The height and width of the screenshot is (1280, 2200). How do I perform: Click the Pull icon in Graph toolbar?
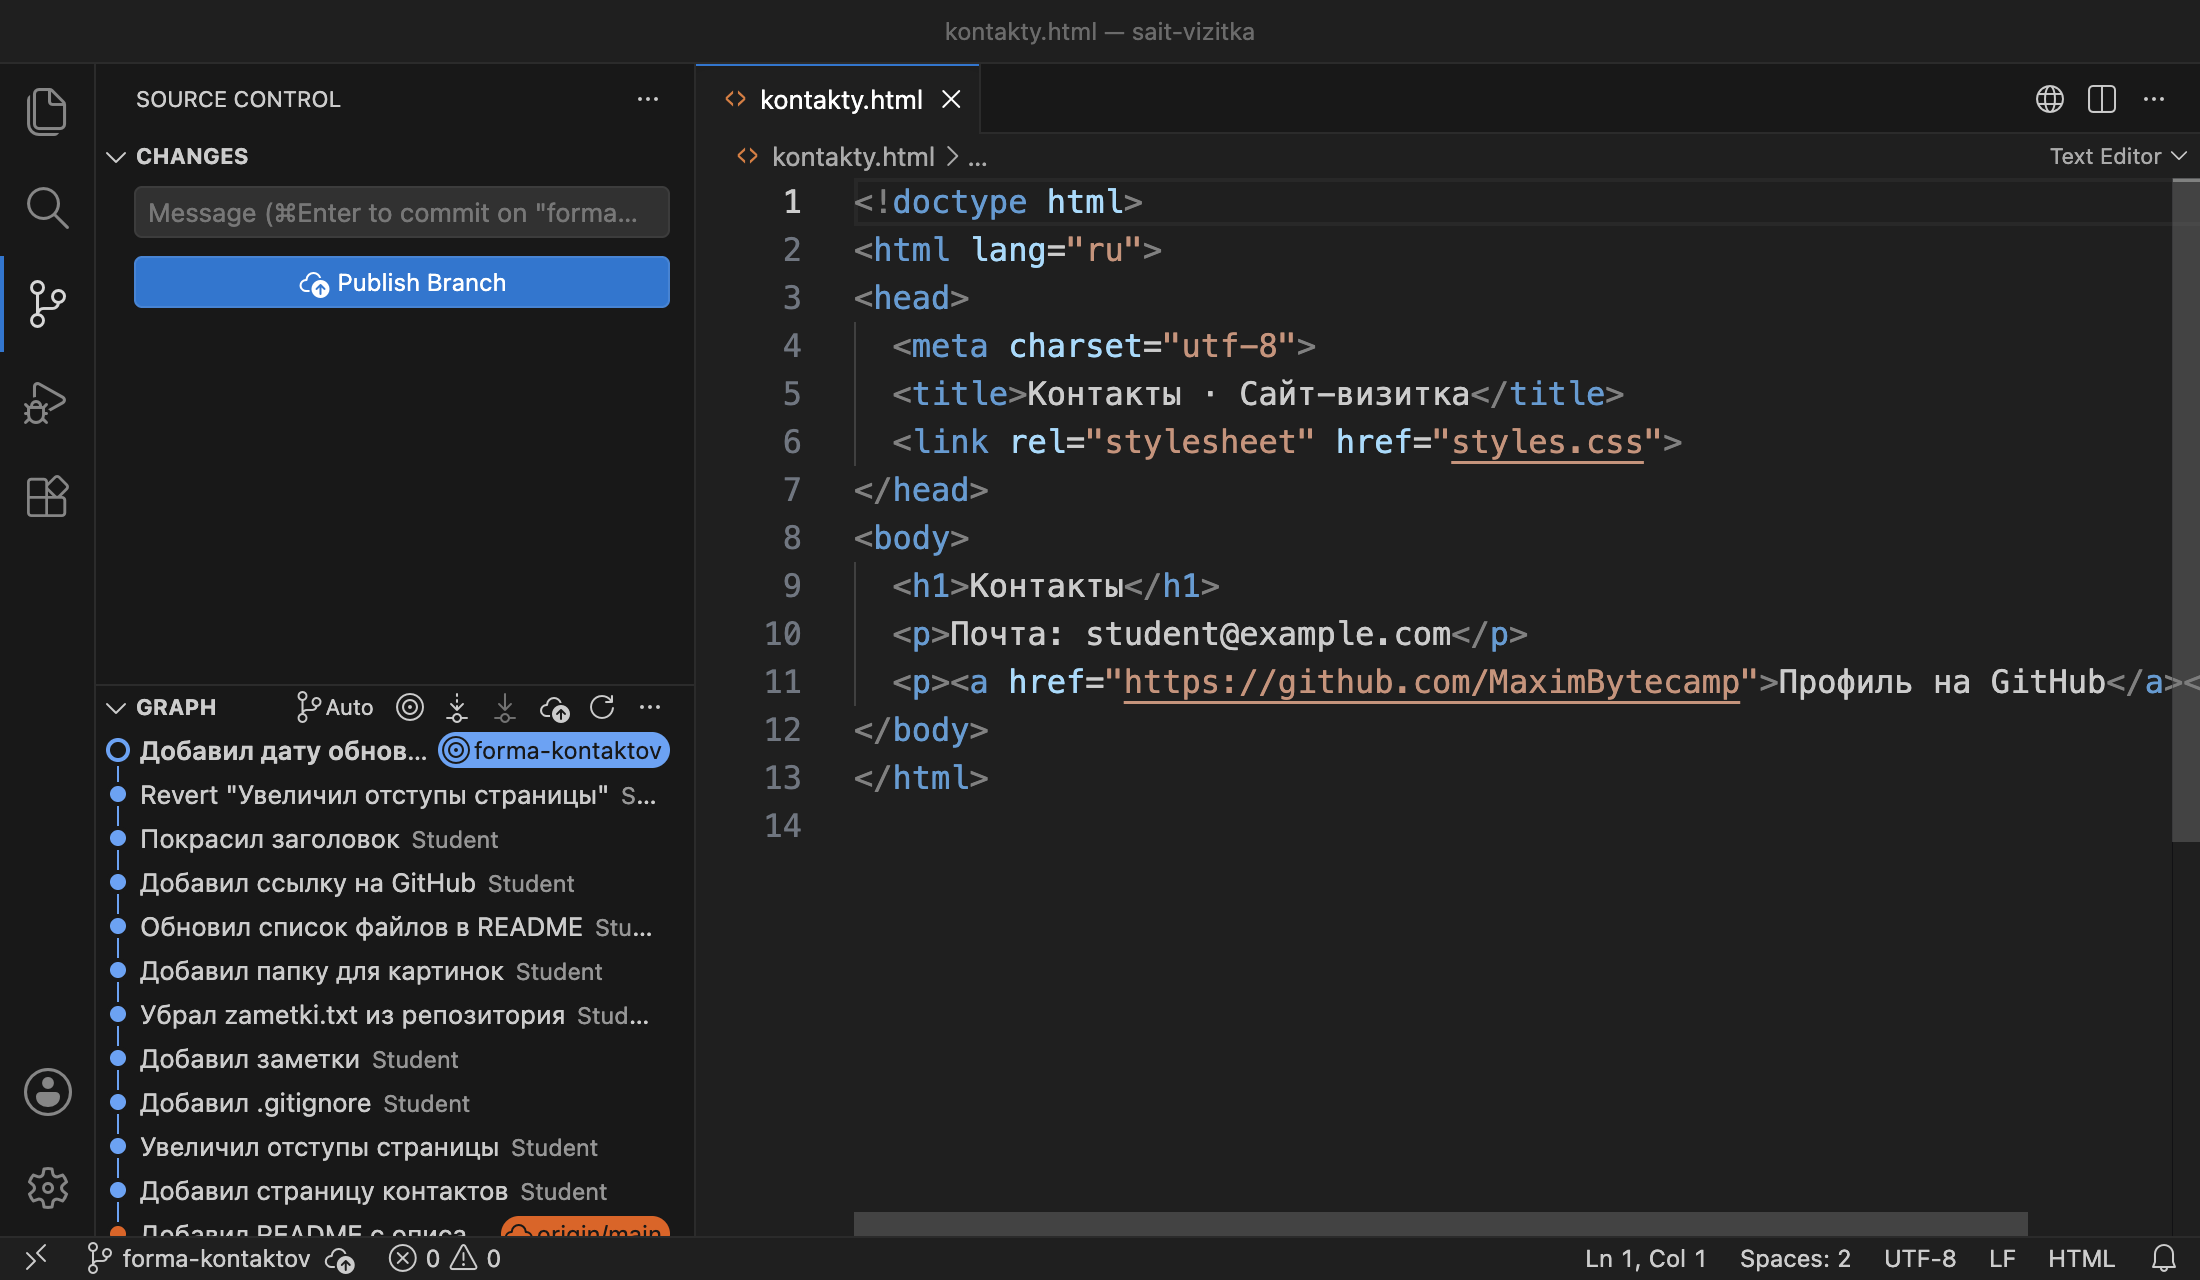coord(505,707)
